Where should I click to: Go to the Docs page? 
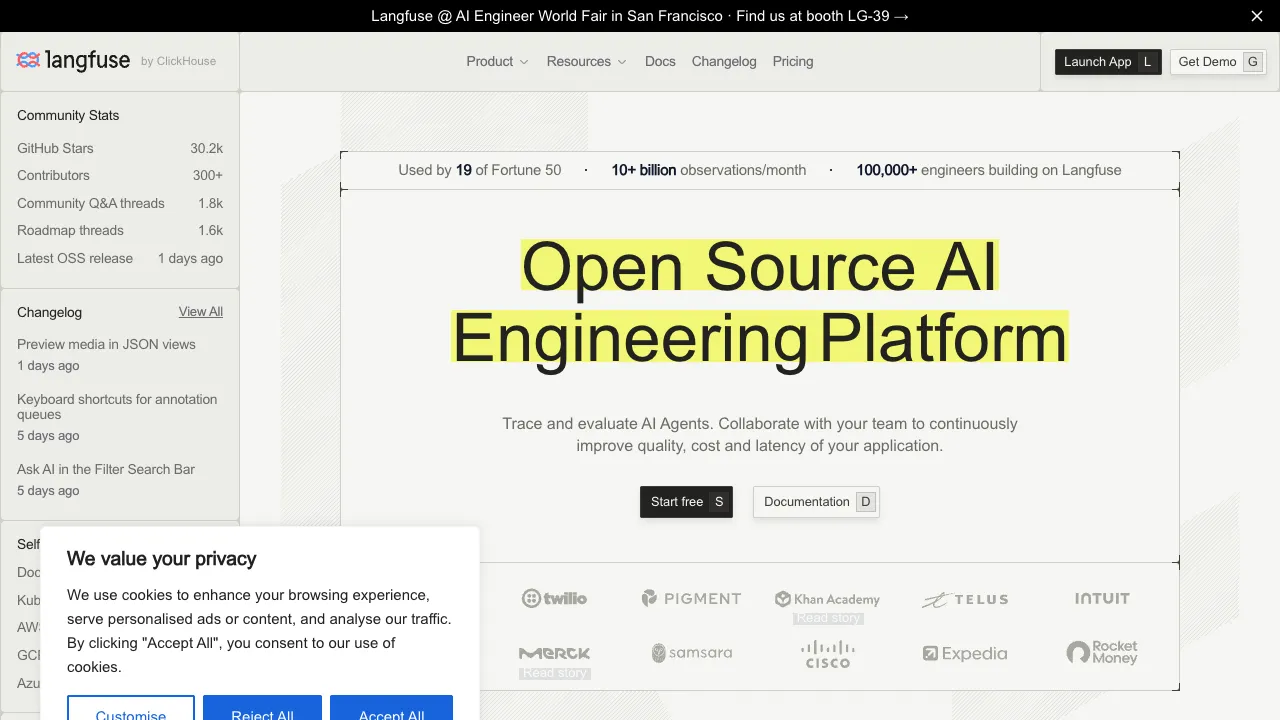coord(660,61)
